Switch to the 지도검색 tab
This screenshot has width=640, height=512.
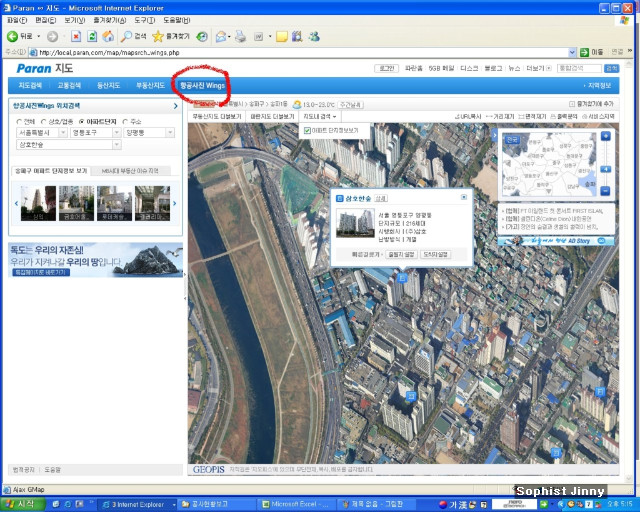point(30,85)
